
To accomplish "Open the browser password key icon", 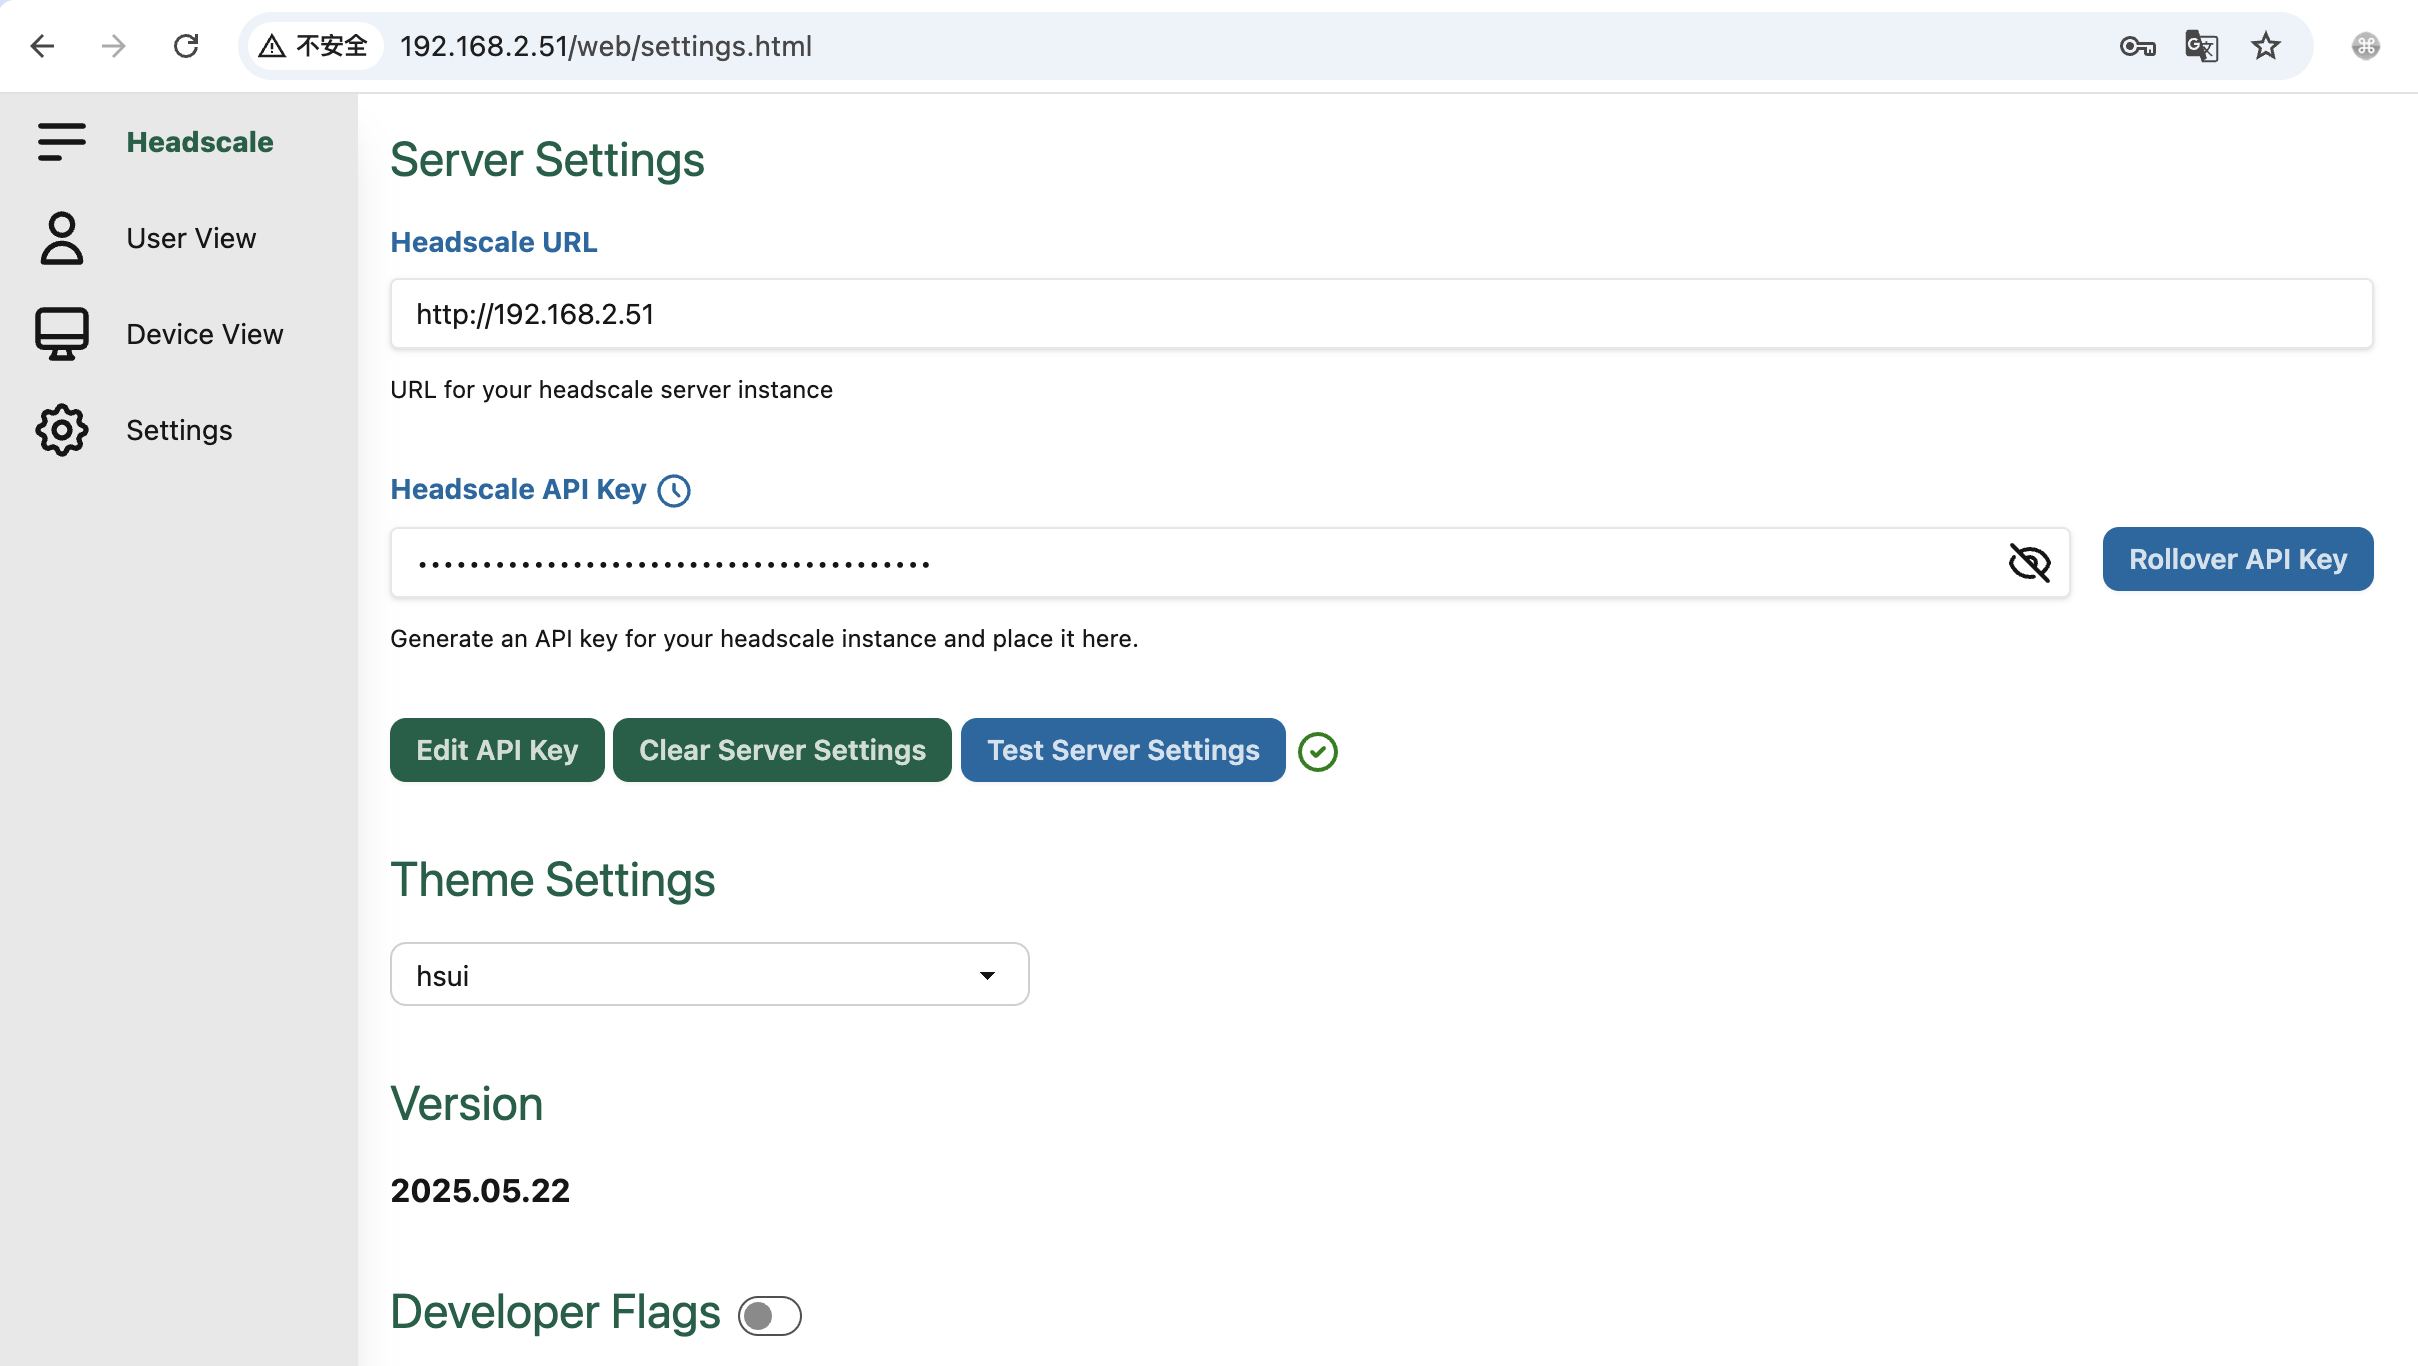I will point(2136,46).
